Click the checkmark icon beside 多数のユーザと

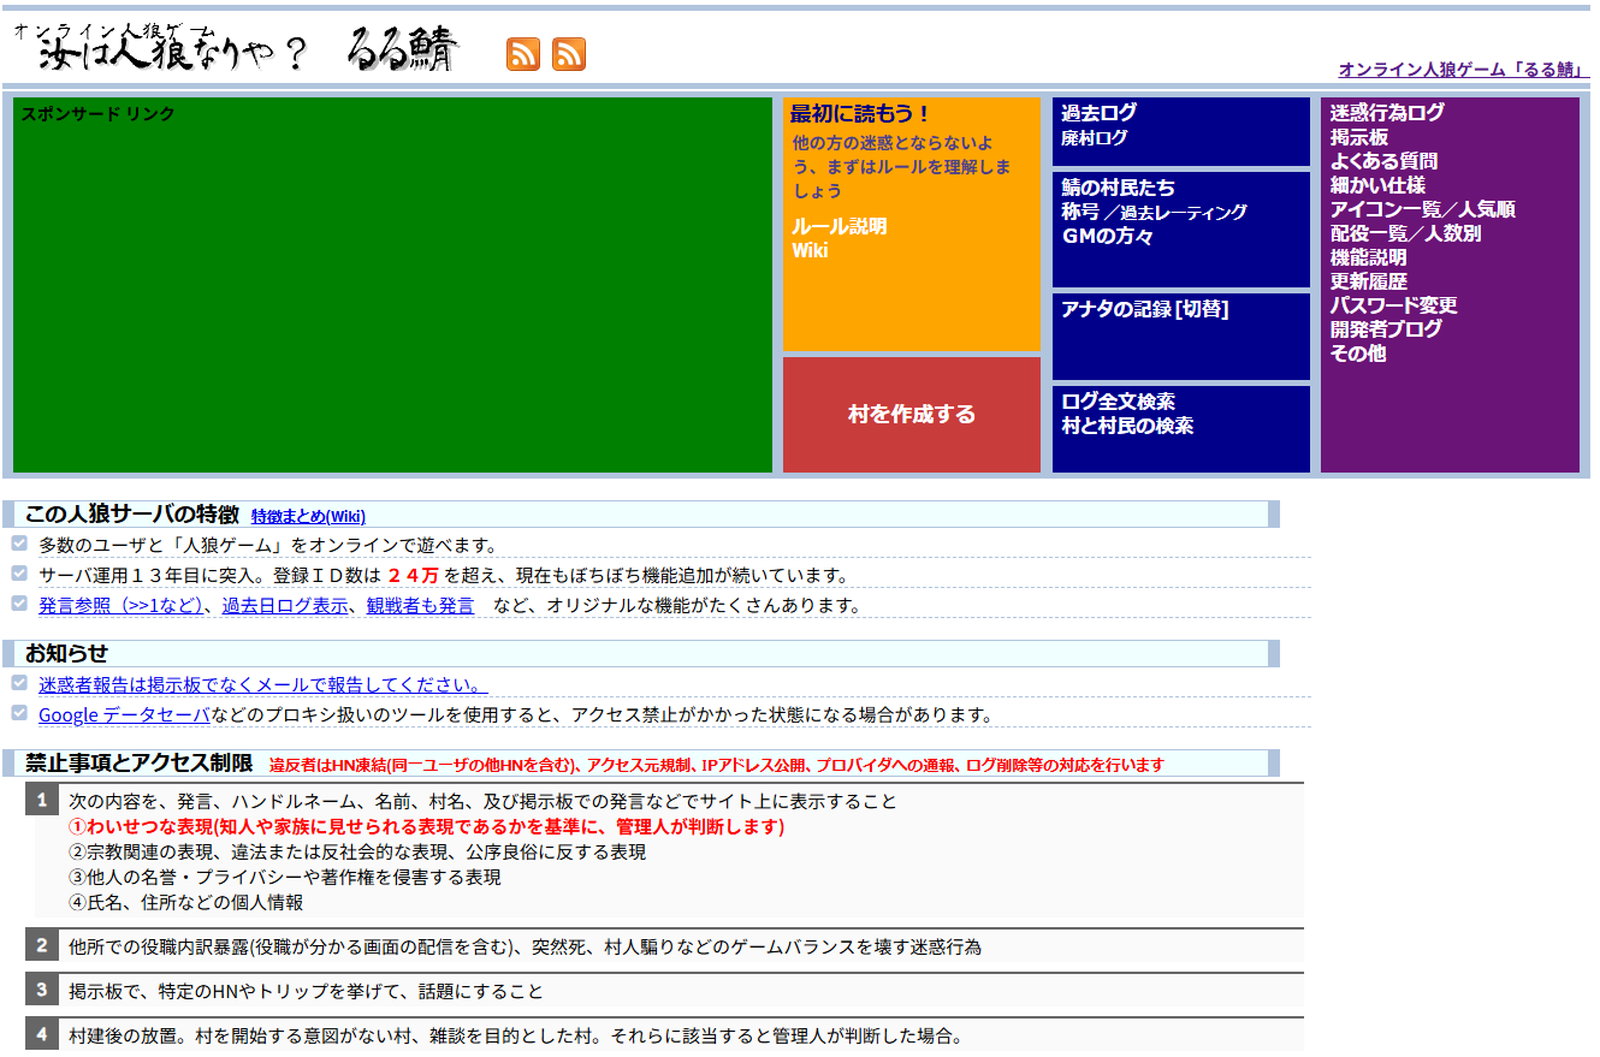coord(19,543)
